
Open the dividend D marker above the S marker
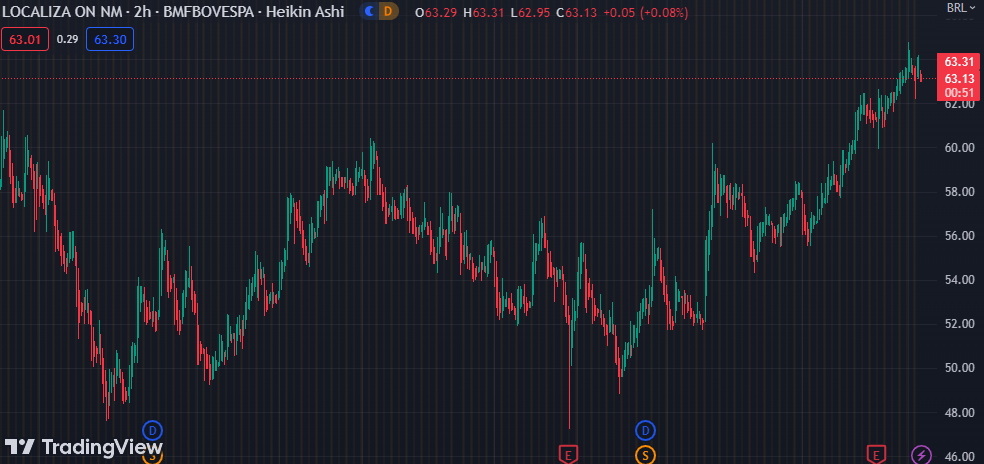(x=645, y=431)
